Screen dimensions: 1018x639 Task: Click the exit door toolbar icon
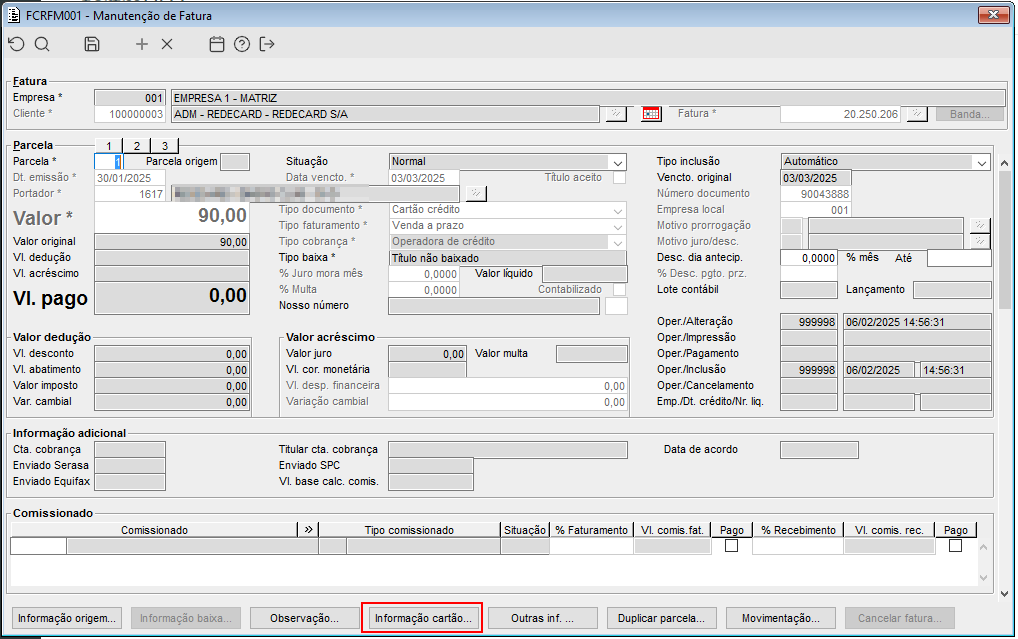[267, 44]
